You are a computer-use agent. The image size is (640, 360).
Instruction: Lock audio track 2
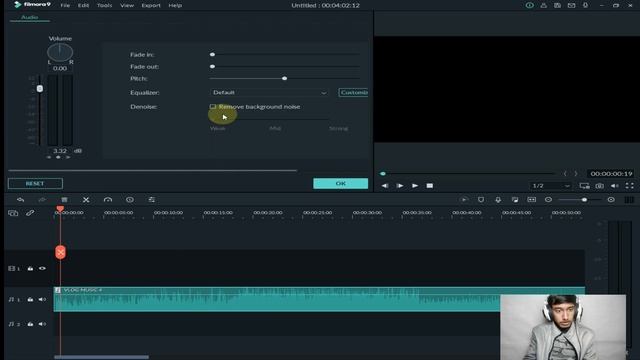pos(30,324)
